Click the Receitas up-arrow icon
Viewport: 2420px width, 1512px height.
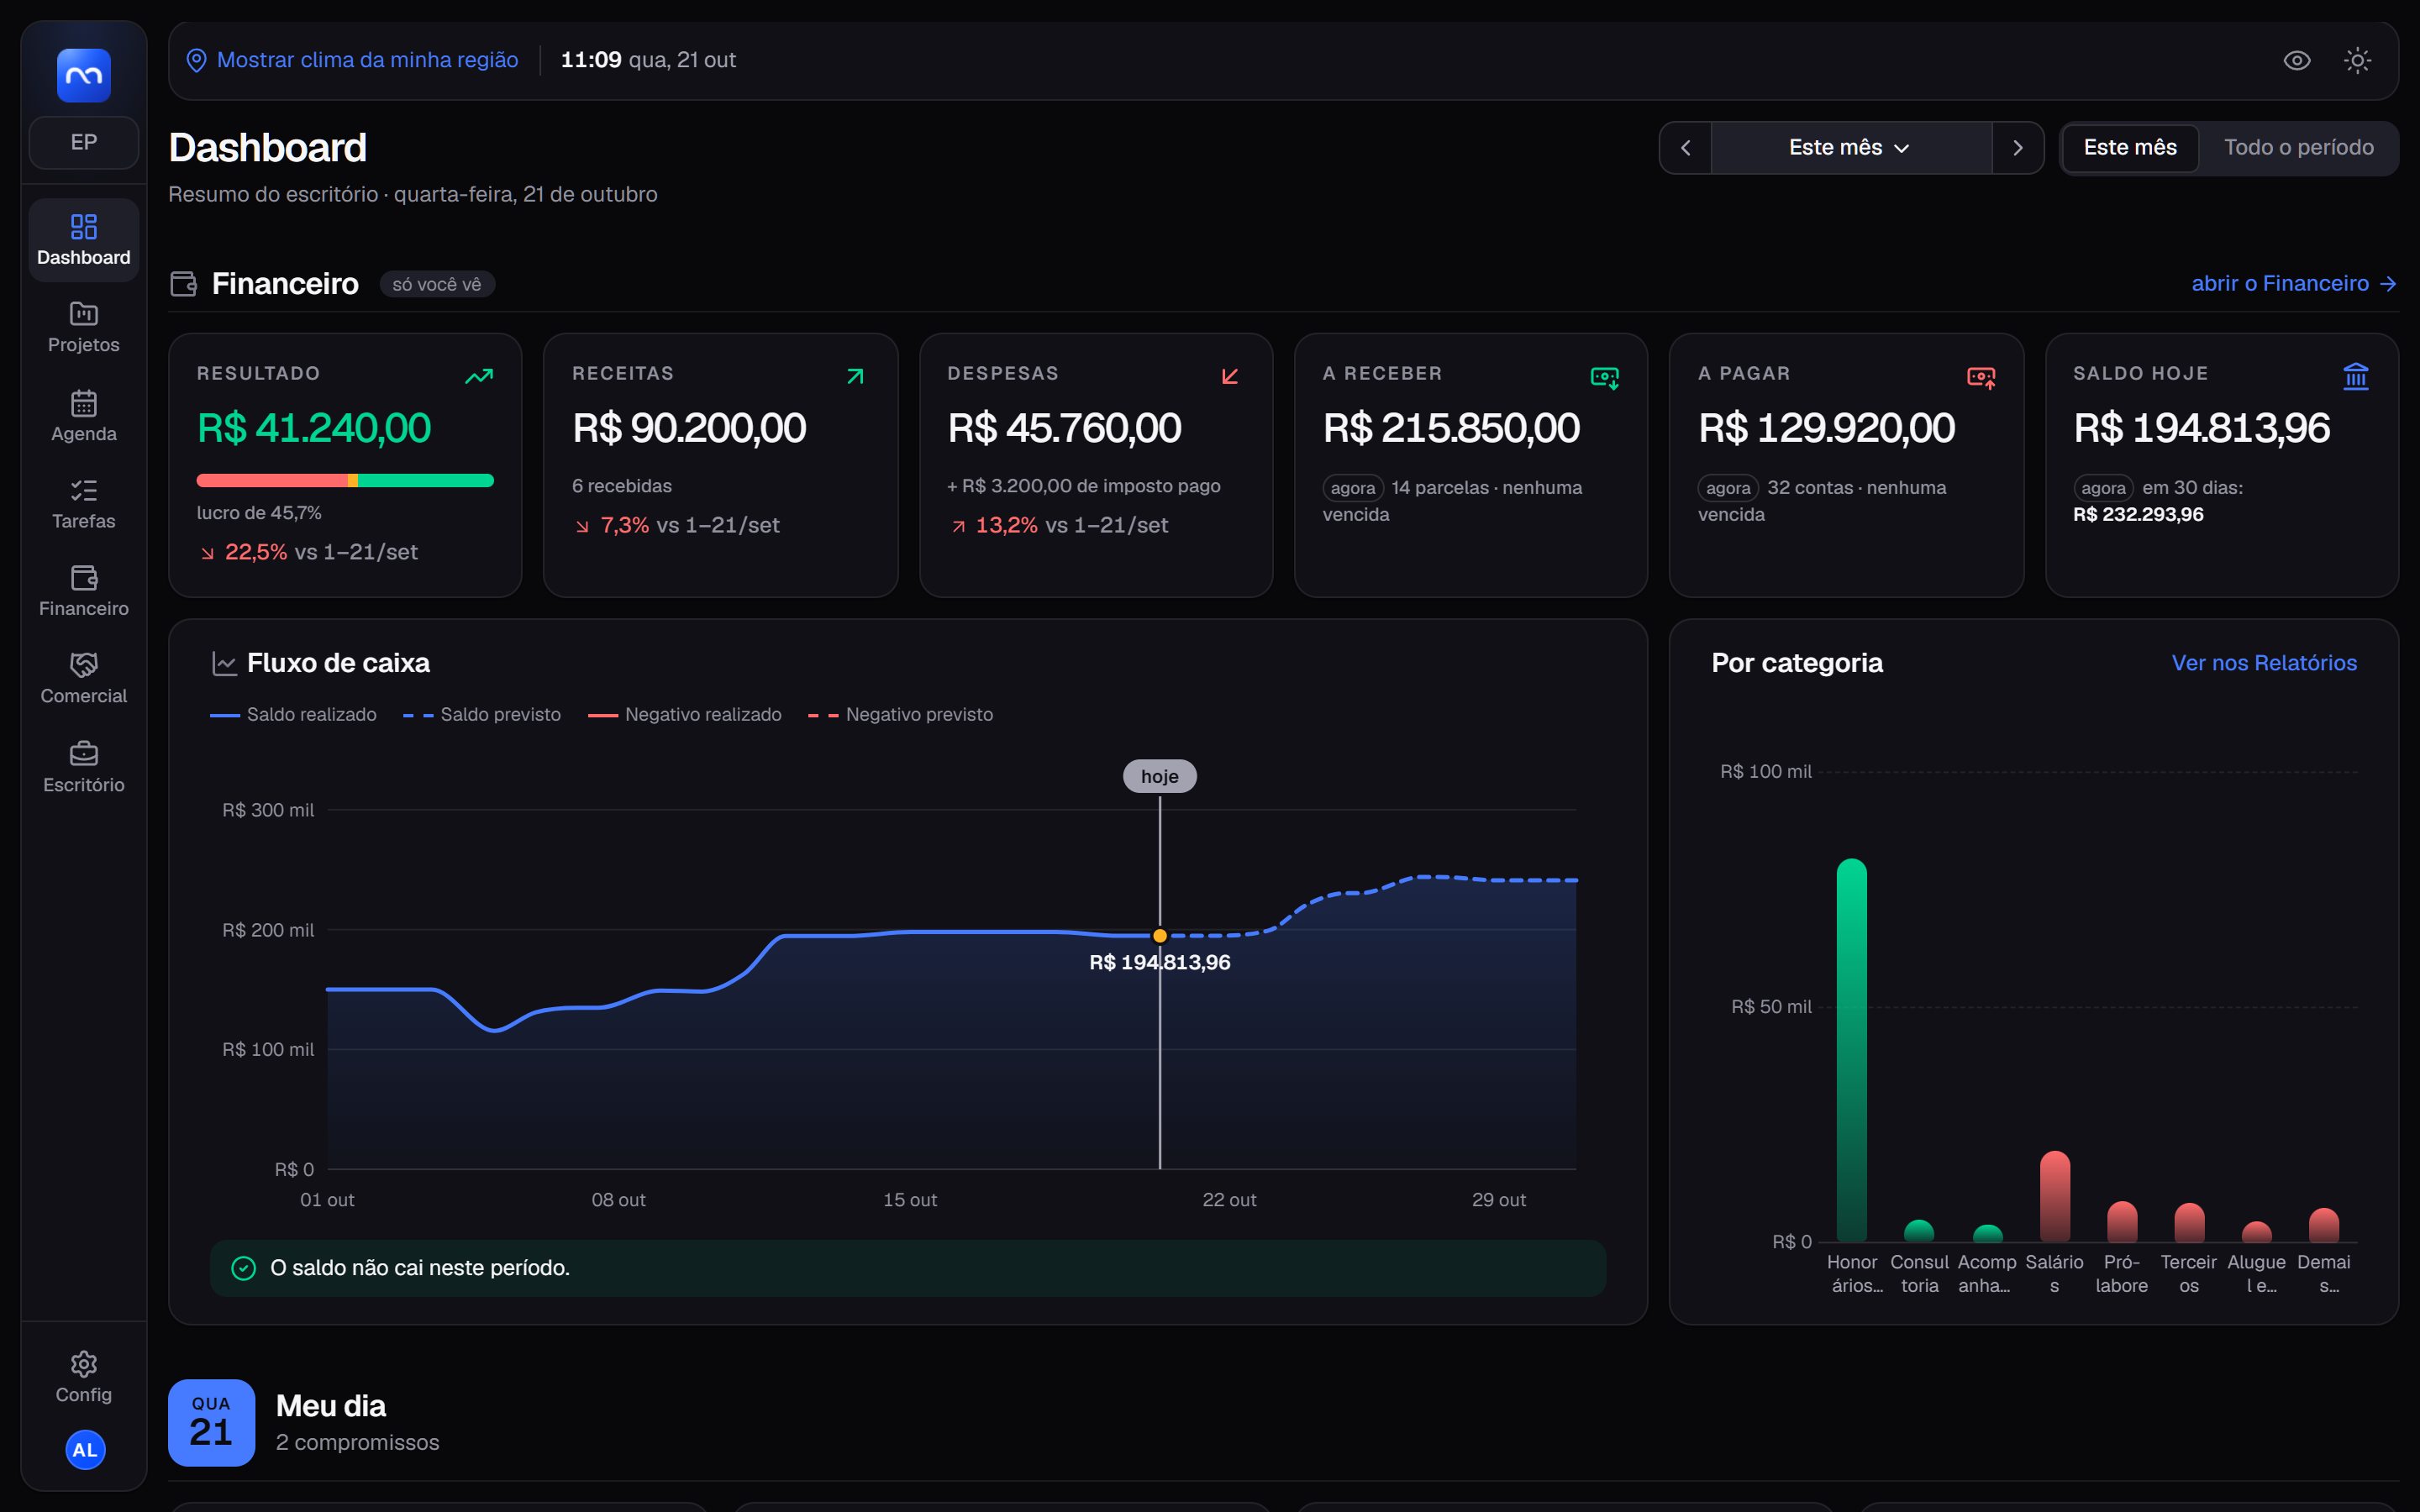click(855, 376)
